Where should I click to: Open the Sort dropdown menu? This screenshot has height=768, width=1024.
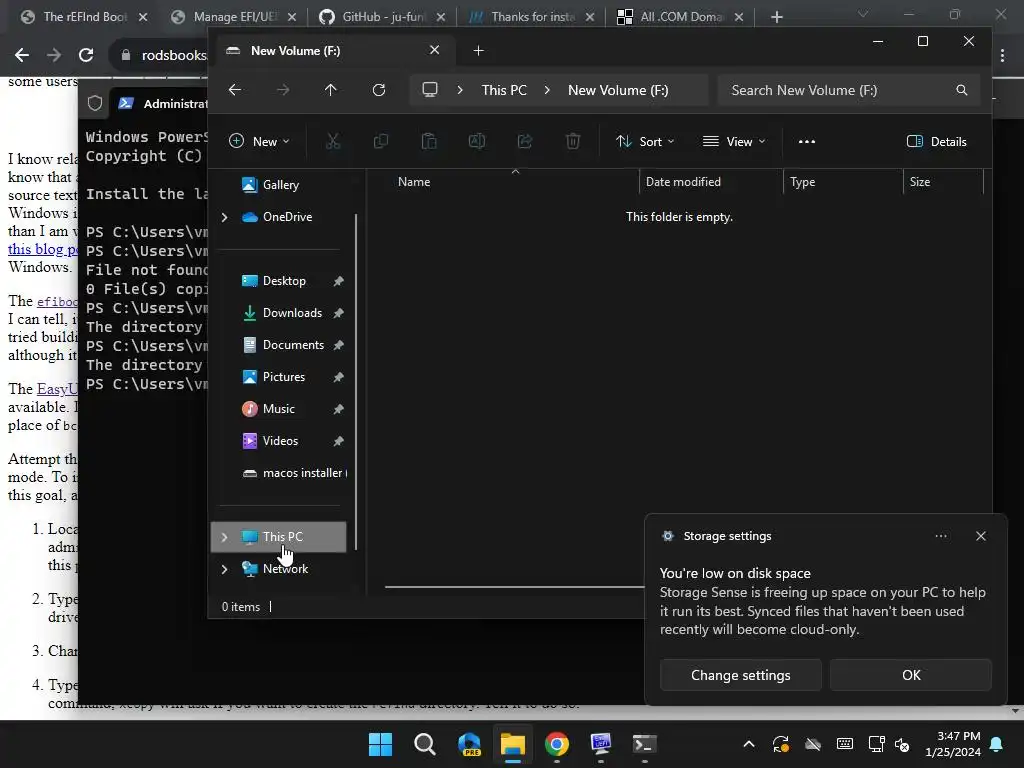click(645, 142)
